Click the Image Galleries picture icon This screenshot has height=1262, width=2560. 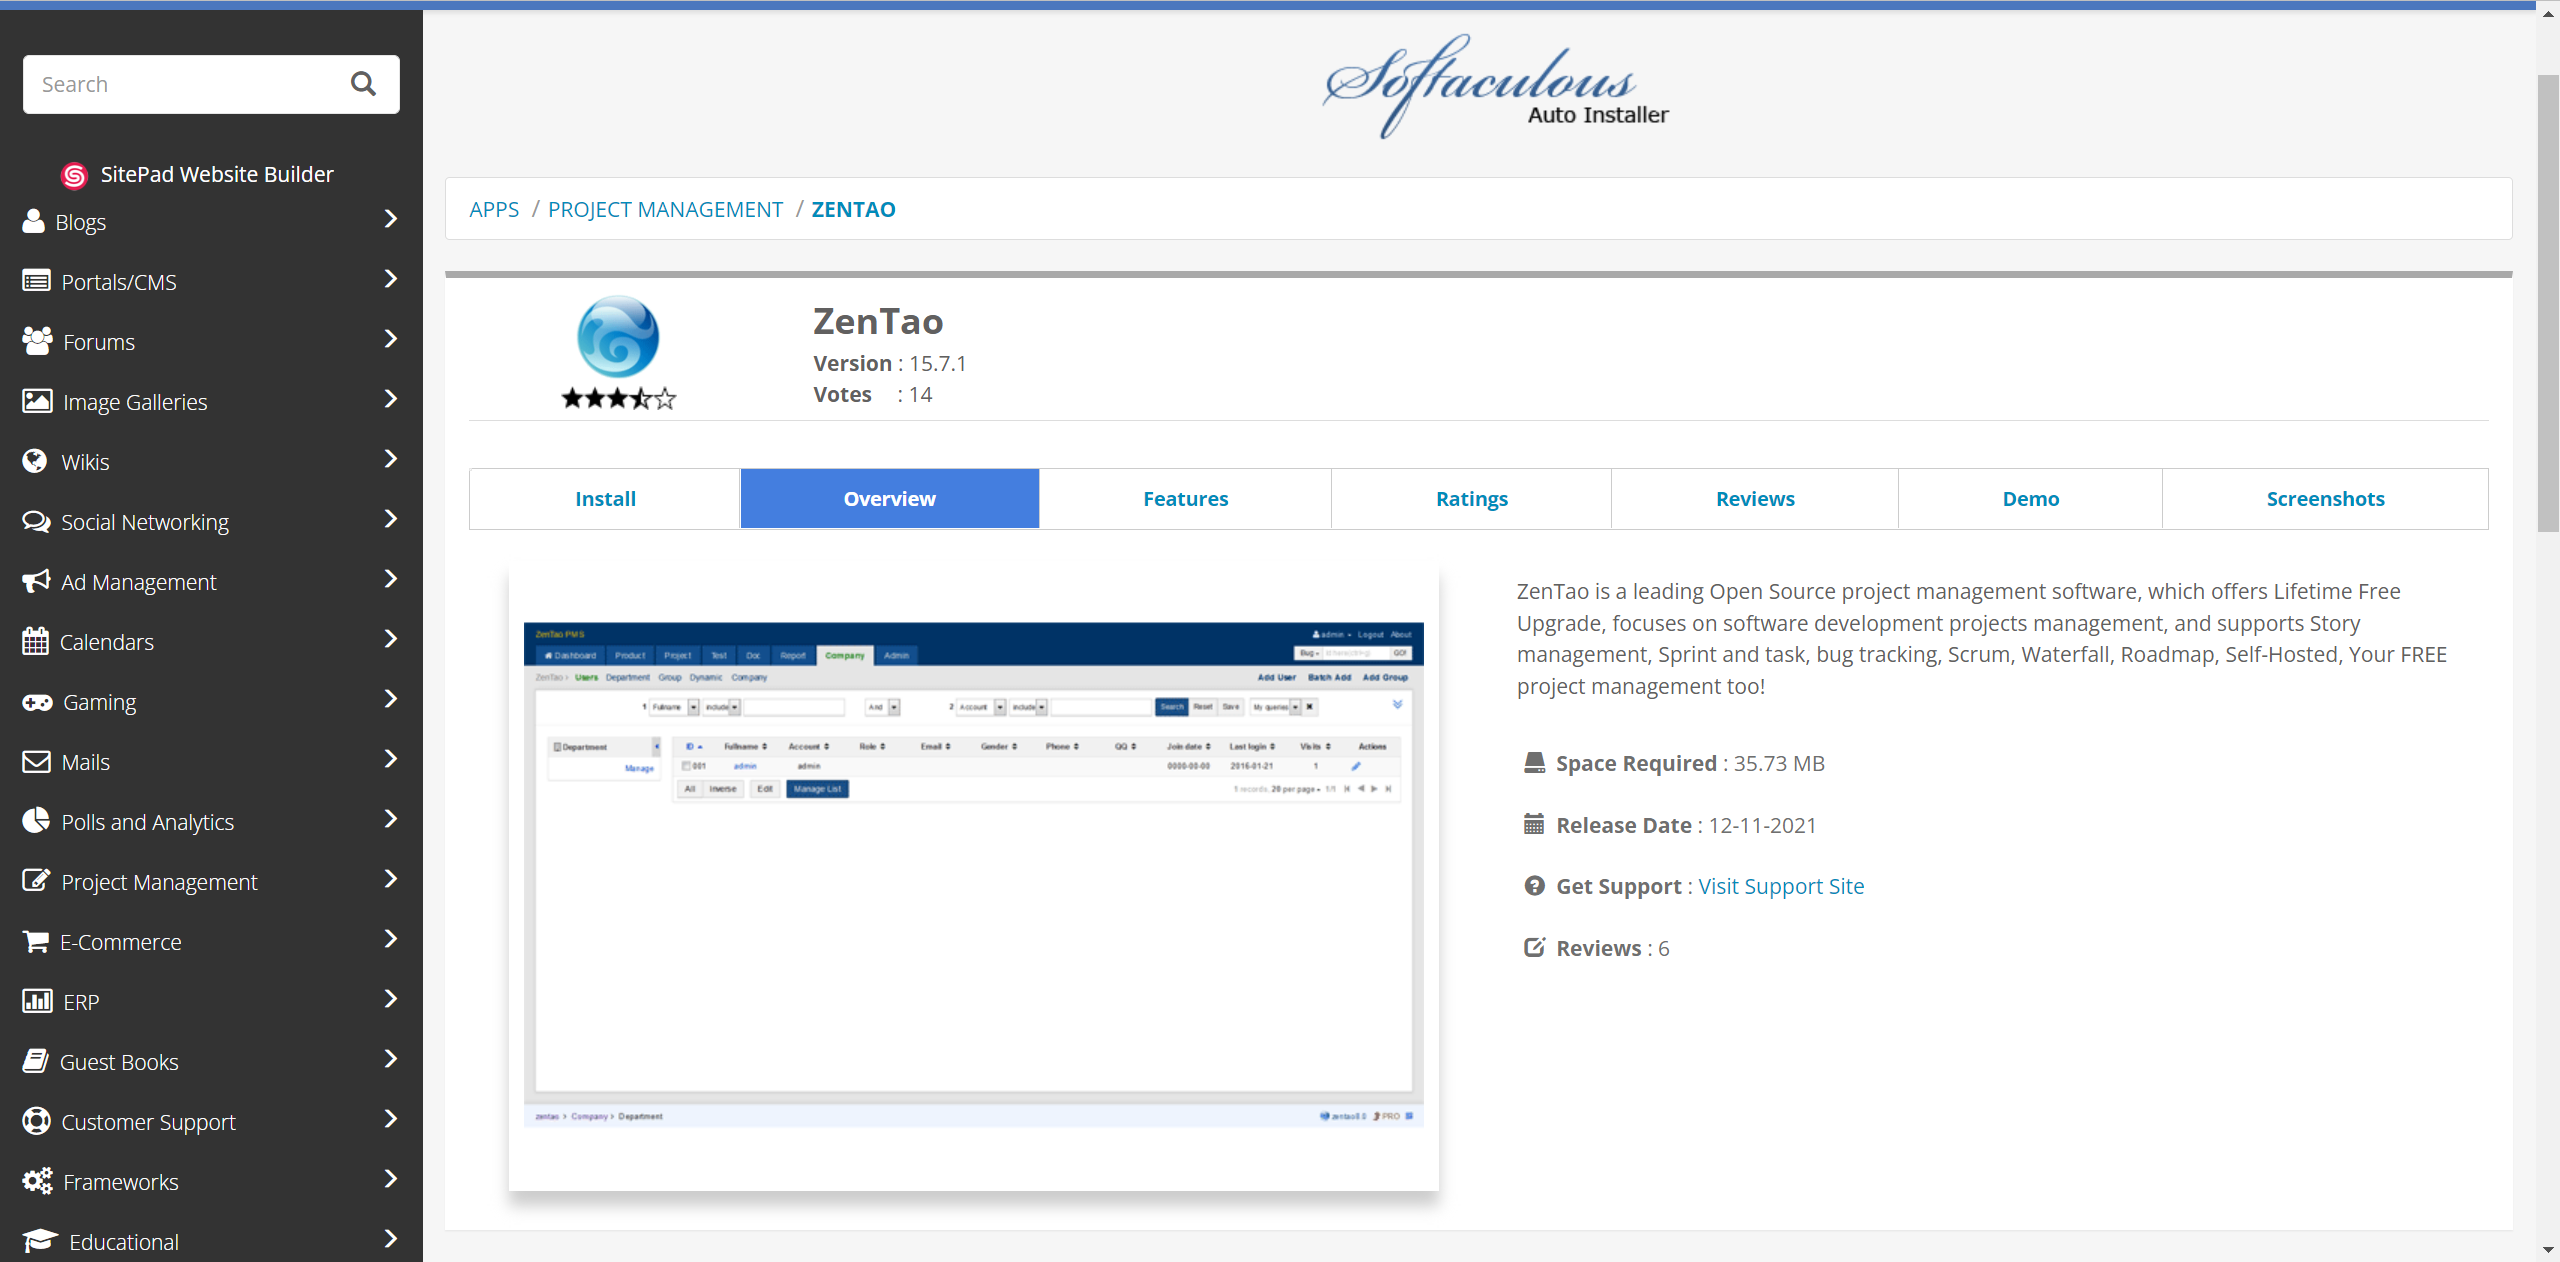[37, 401]
